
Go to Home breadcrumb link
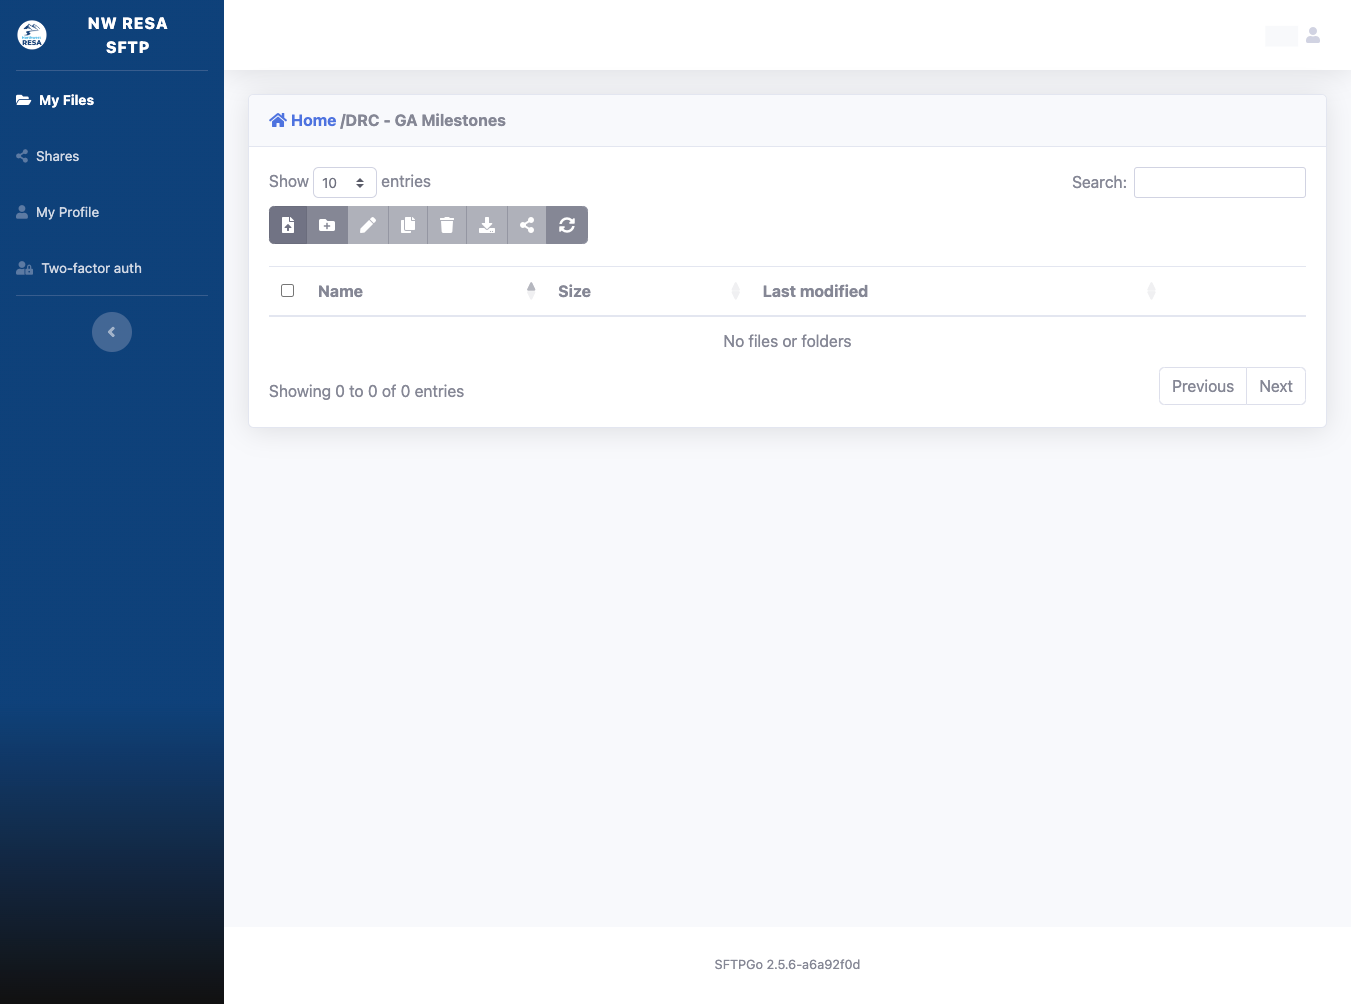303,120
